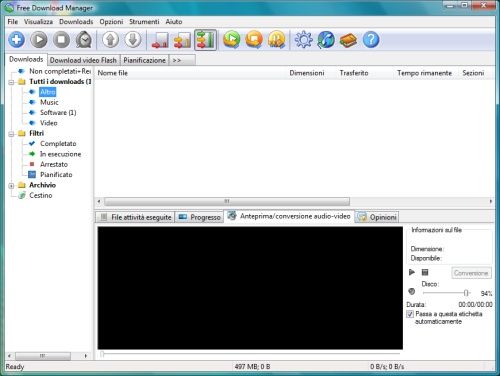
Task: Click the stop download toolbar icon
Action: click(x=61, y=40)
